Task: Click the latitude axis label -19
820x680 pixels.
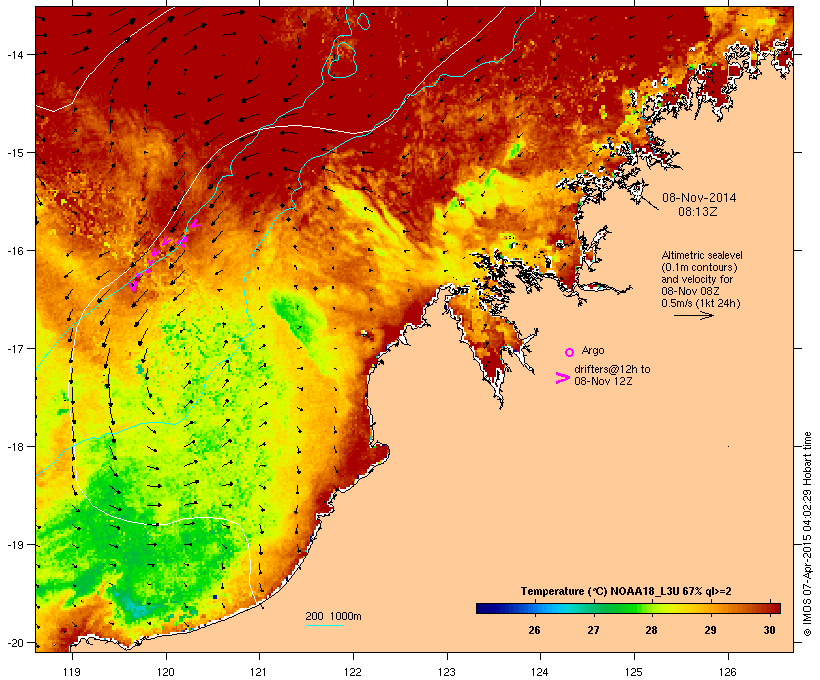Action: 14,545
